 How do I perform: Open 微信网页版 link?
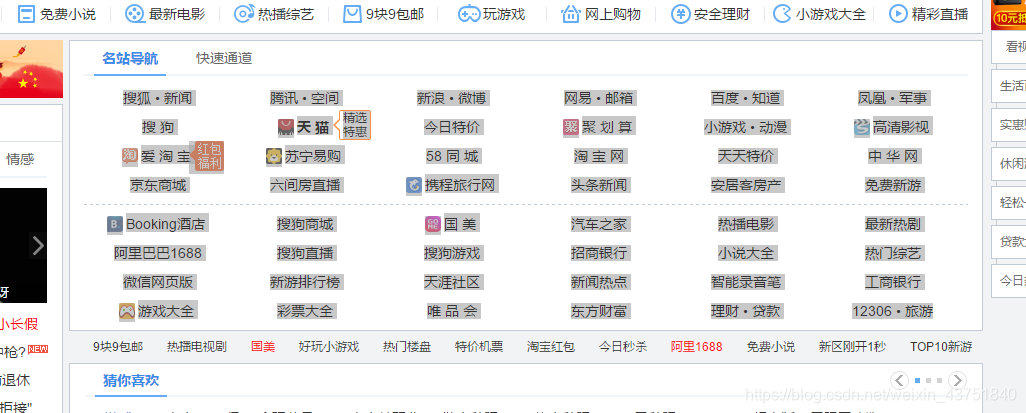tap(158, 282)
